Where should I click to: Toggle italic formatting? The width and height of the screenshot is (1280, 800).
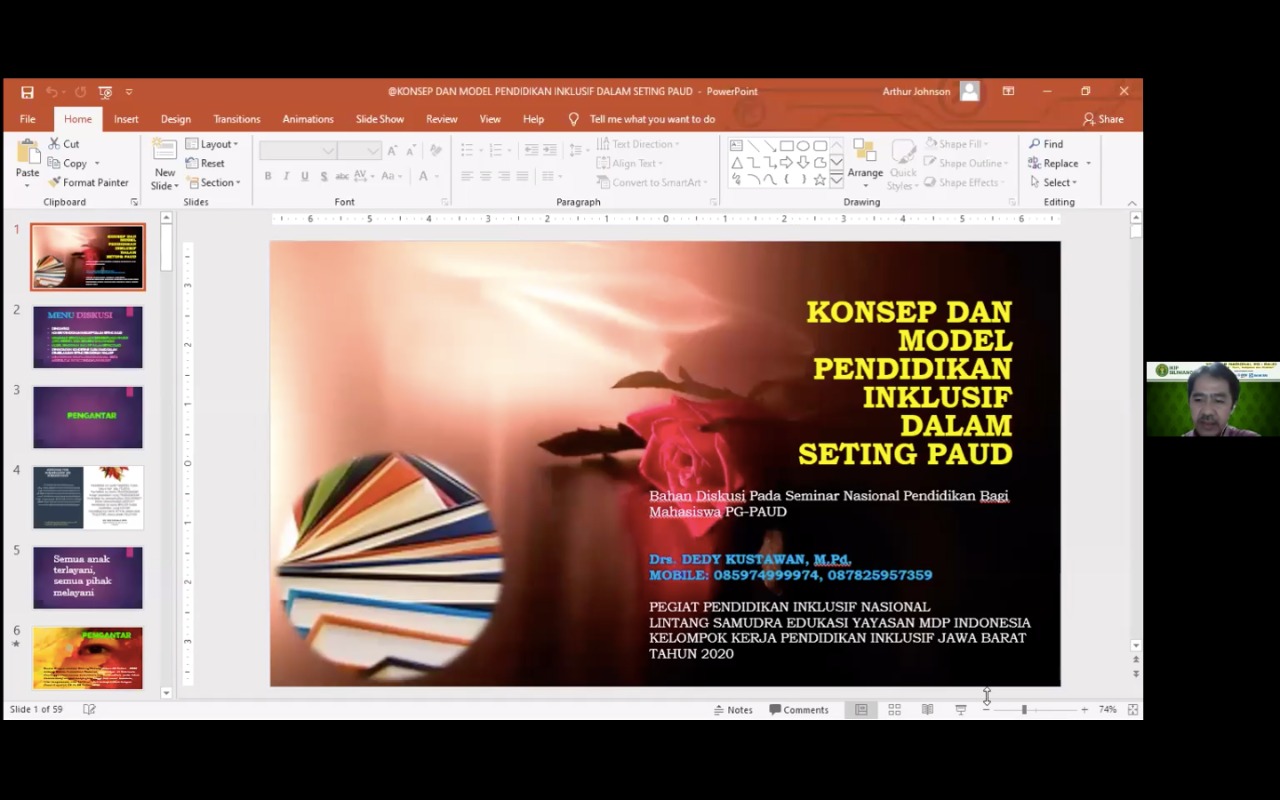pyautogui.click(x=286, y=176)
